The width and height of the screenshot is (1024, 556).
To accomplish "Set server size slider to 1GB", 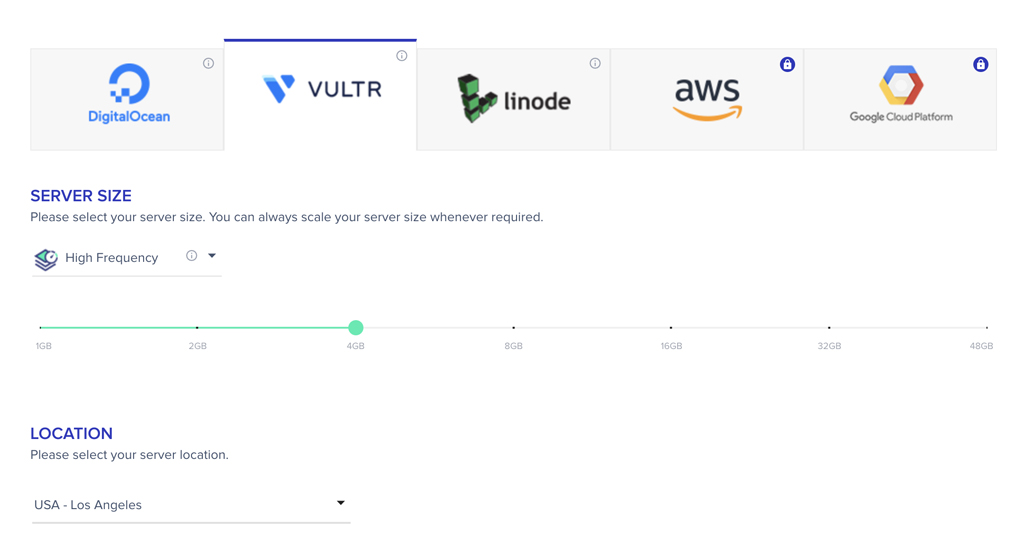I will (x=40, y=327).
